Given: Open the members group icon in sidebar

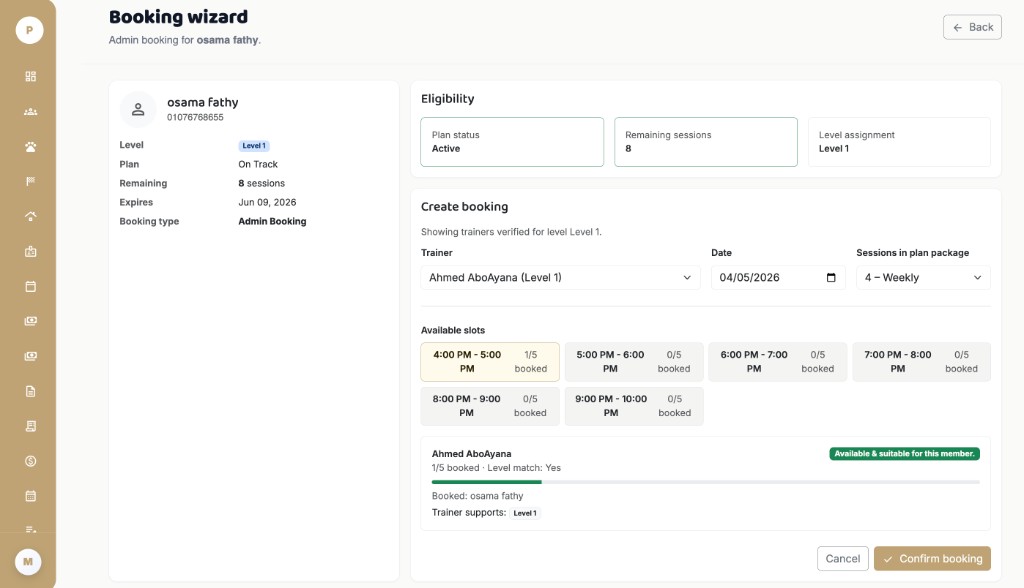Looking at the screenshot, I should point(30,112).
